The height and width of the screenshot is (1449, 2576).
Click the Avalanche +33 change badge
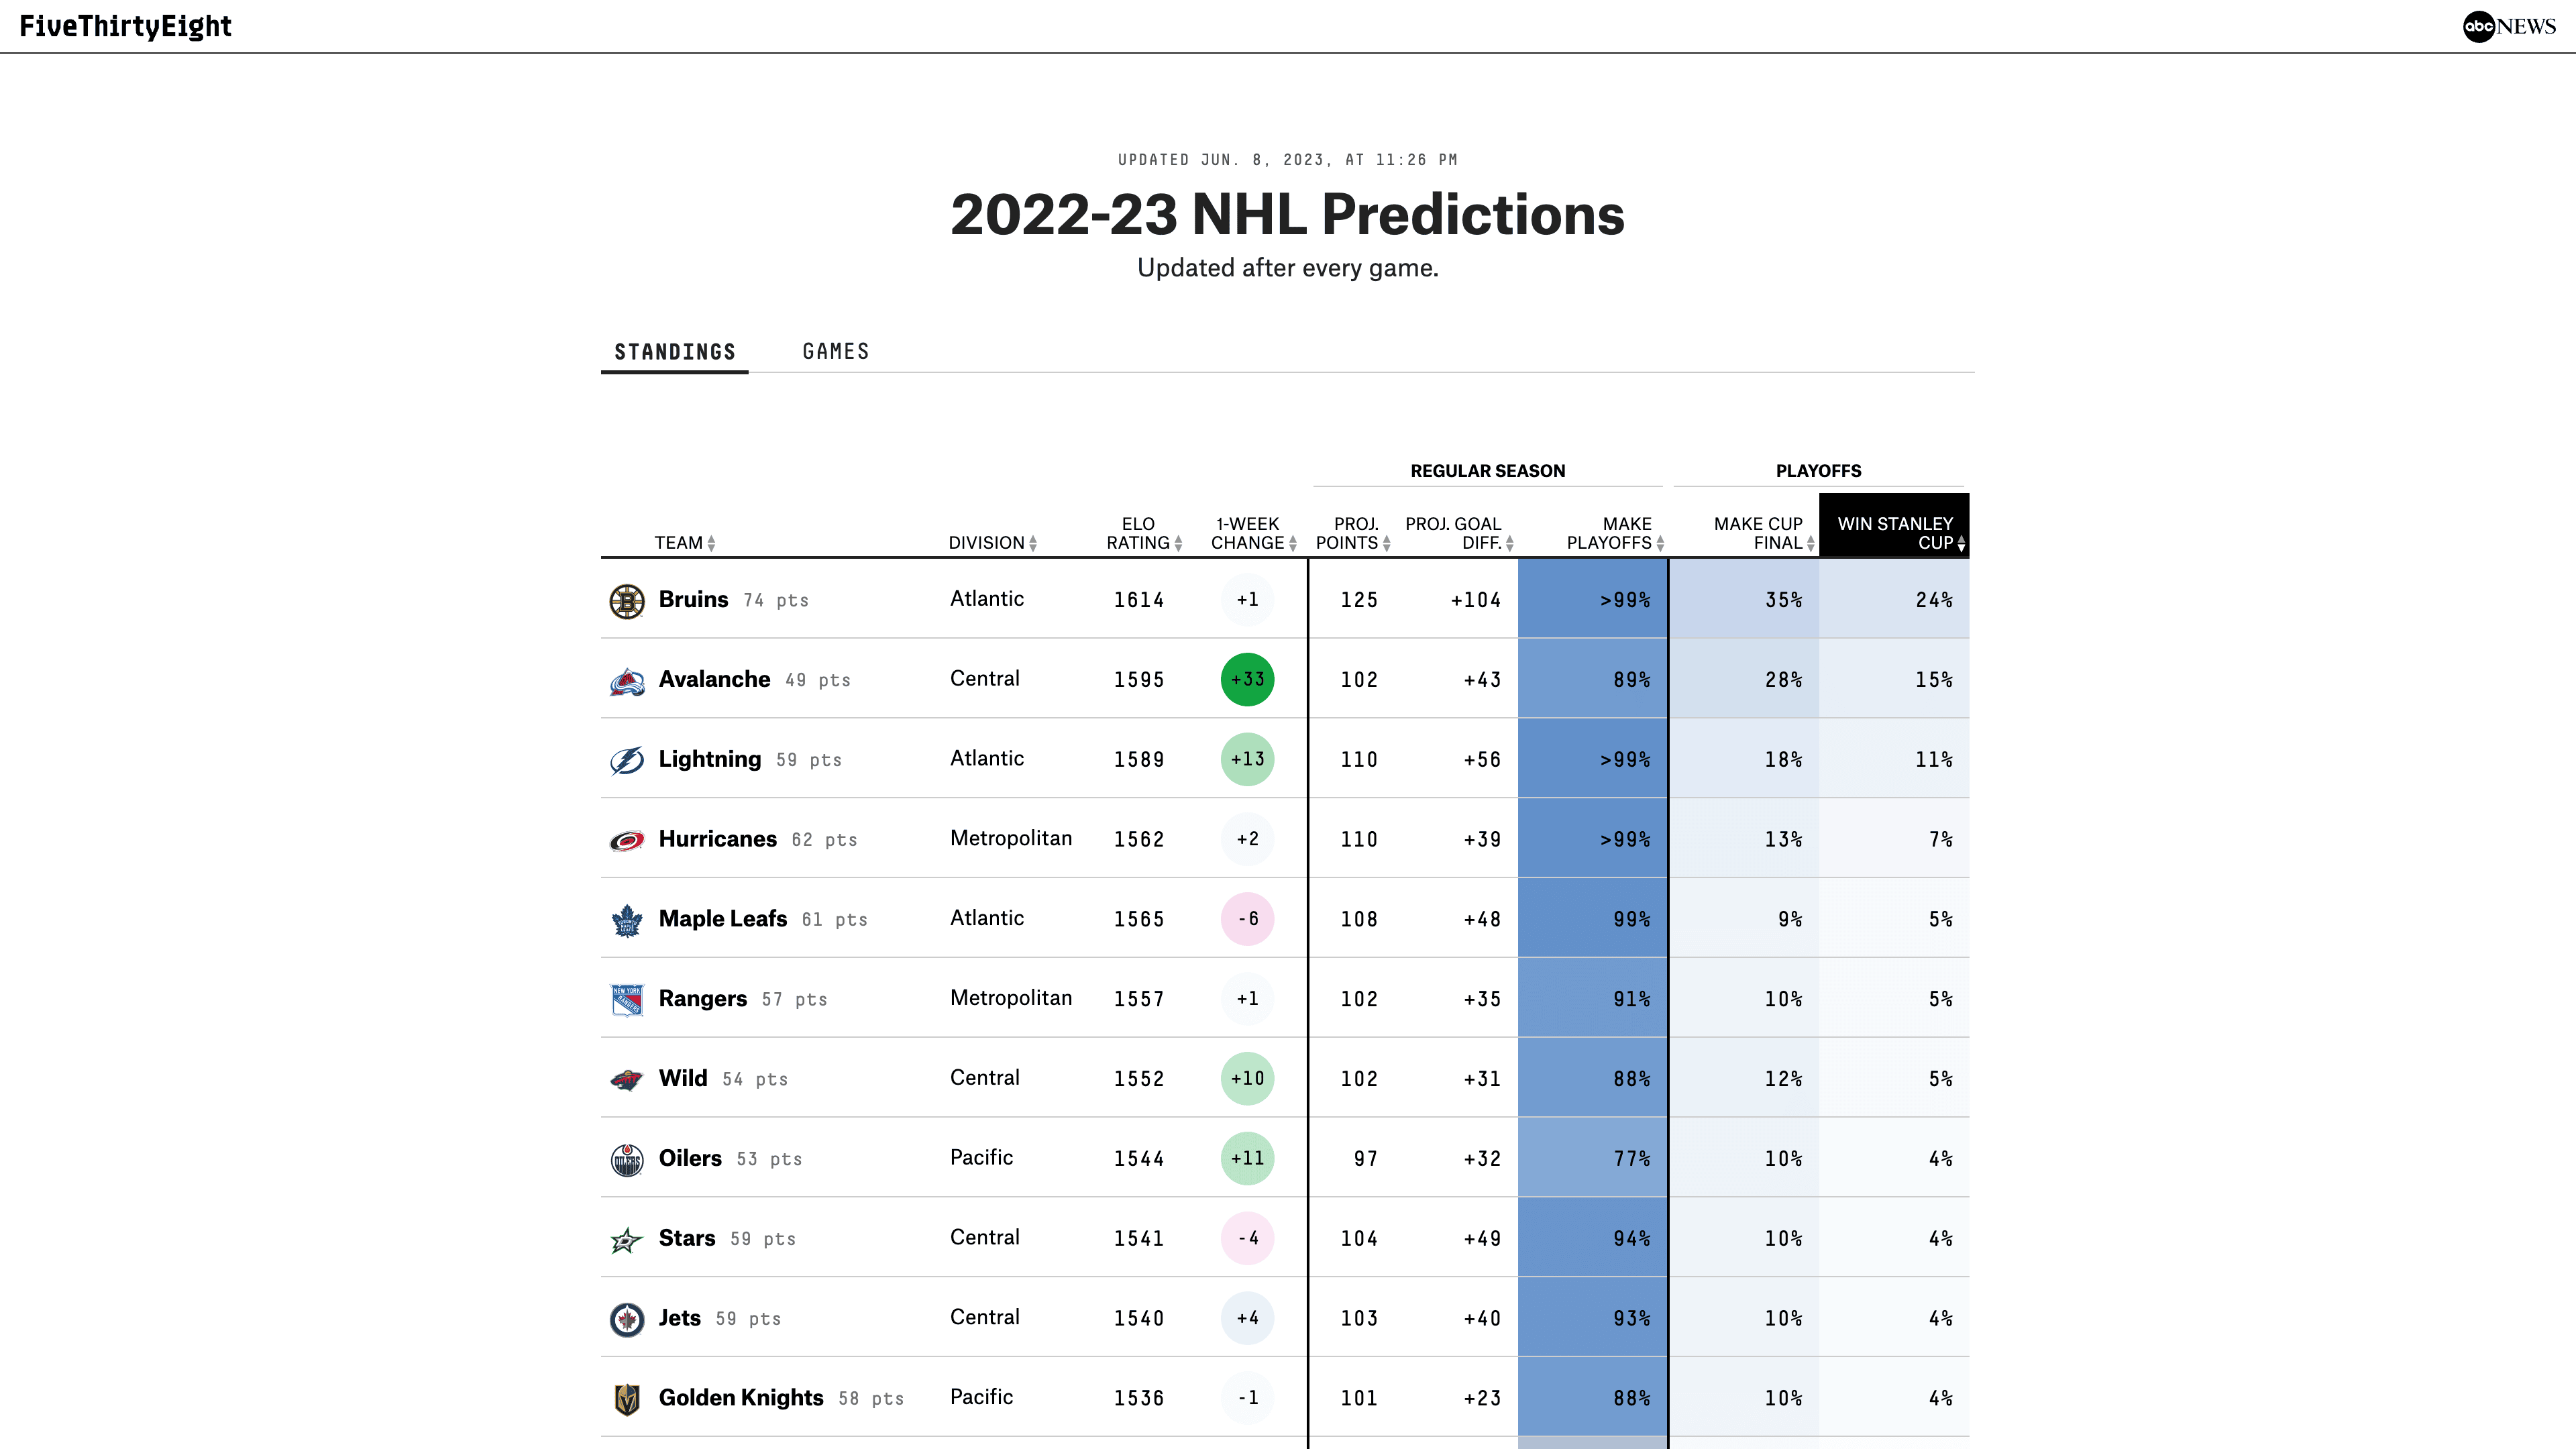1247,680
